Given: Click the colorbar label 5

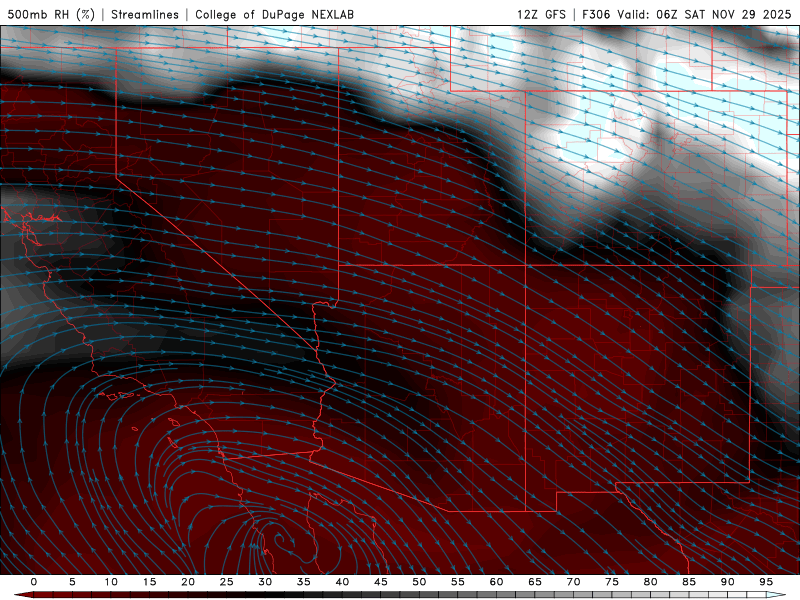Looking at the screenshot, I should tap(72, 582).
